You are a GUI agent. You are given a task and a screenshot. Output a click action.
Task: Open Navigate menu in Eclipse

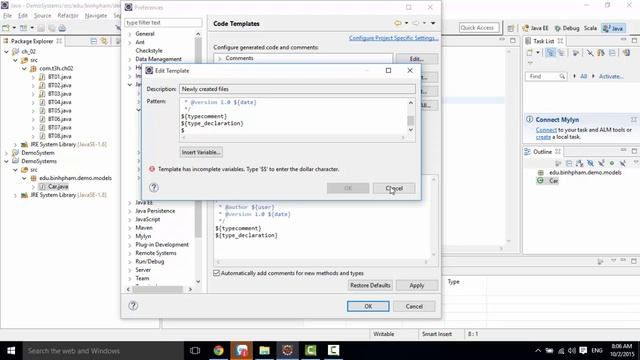96,16
